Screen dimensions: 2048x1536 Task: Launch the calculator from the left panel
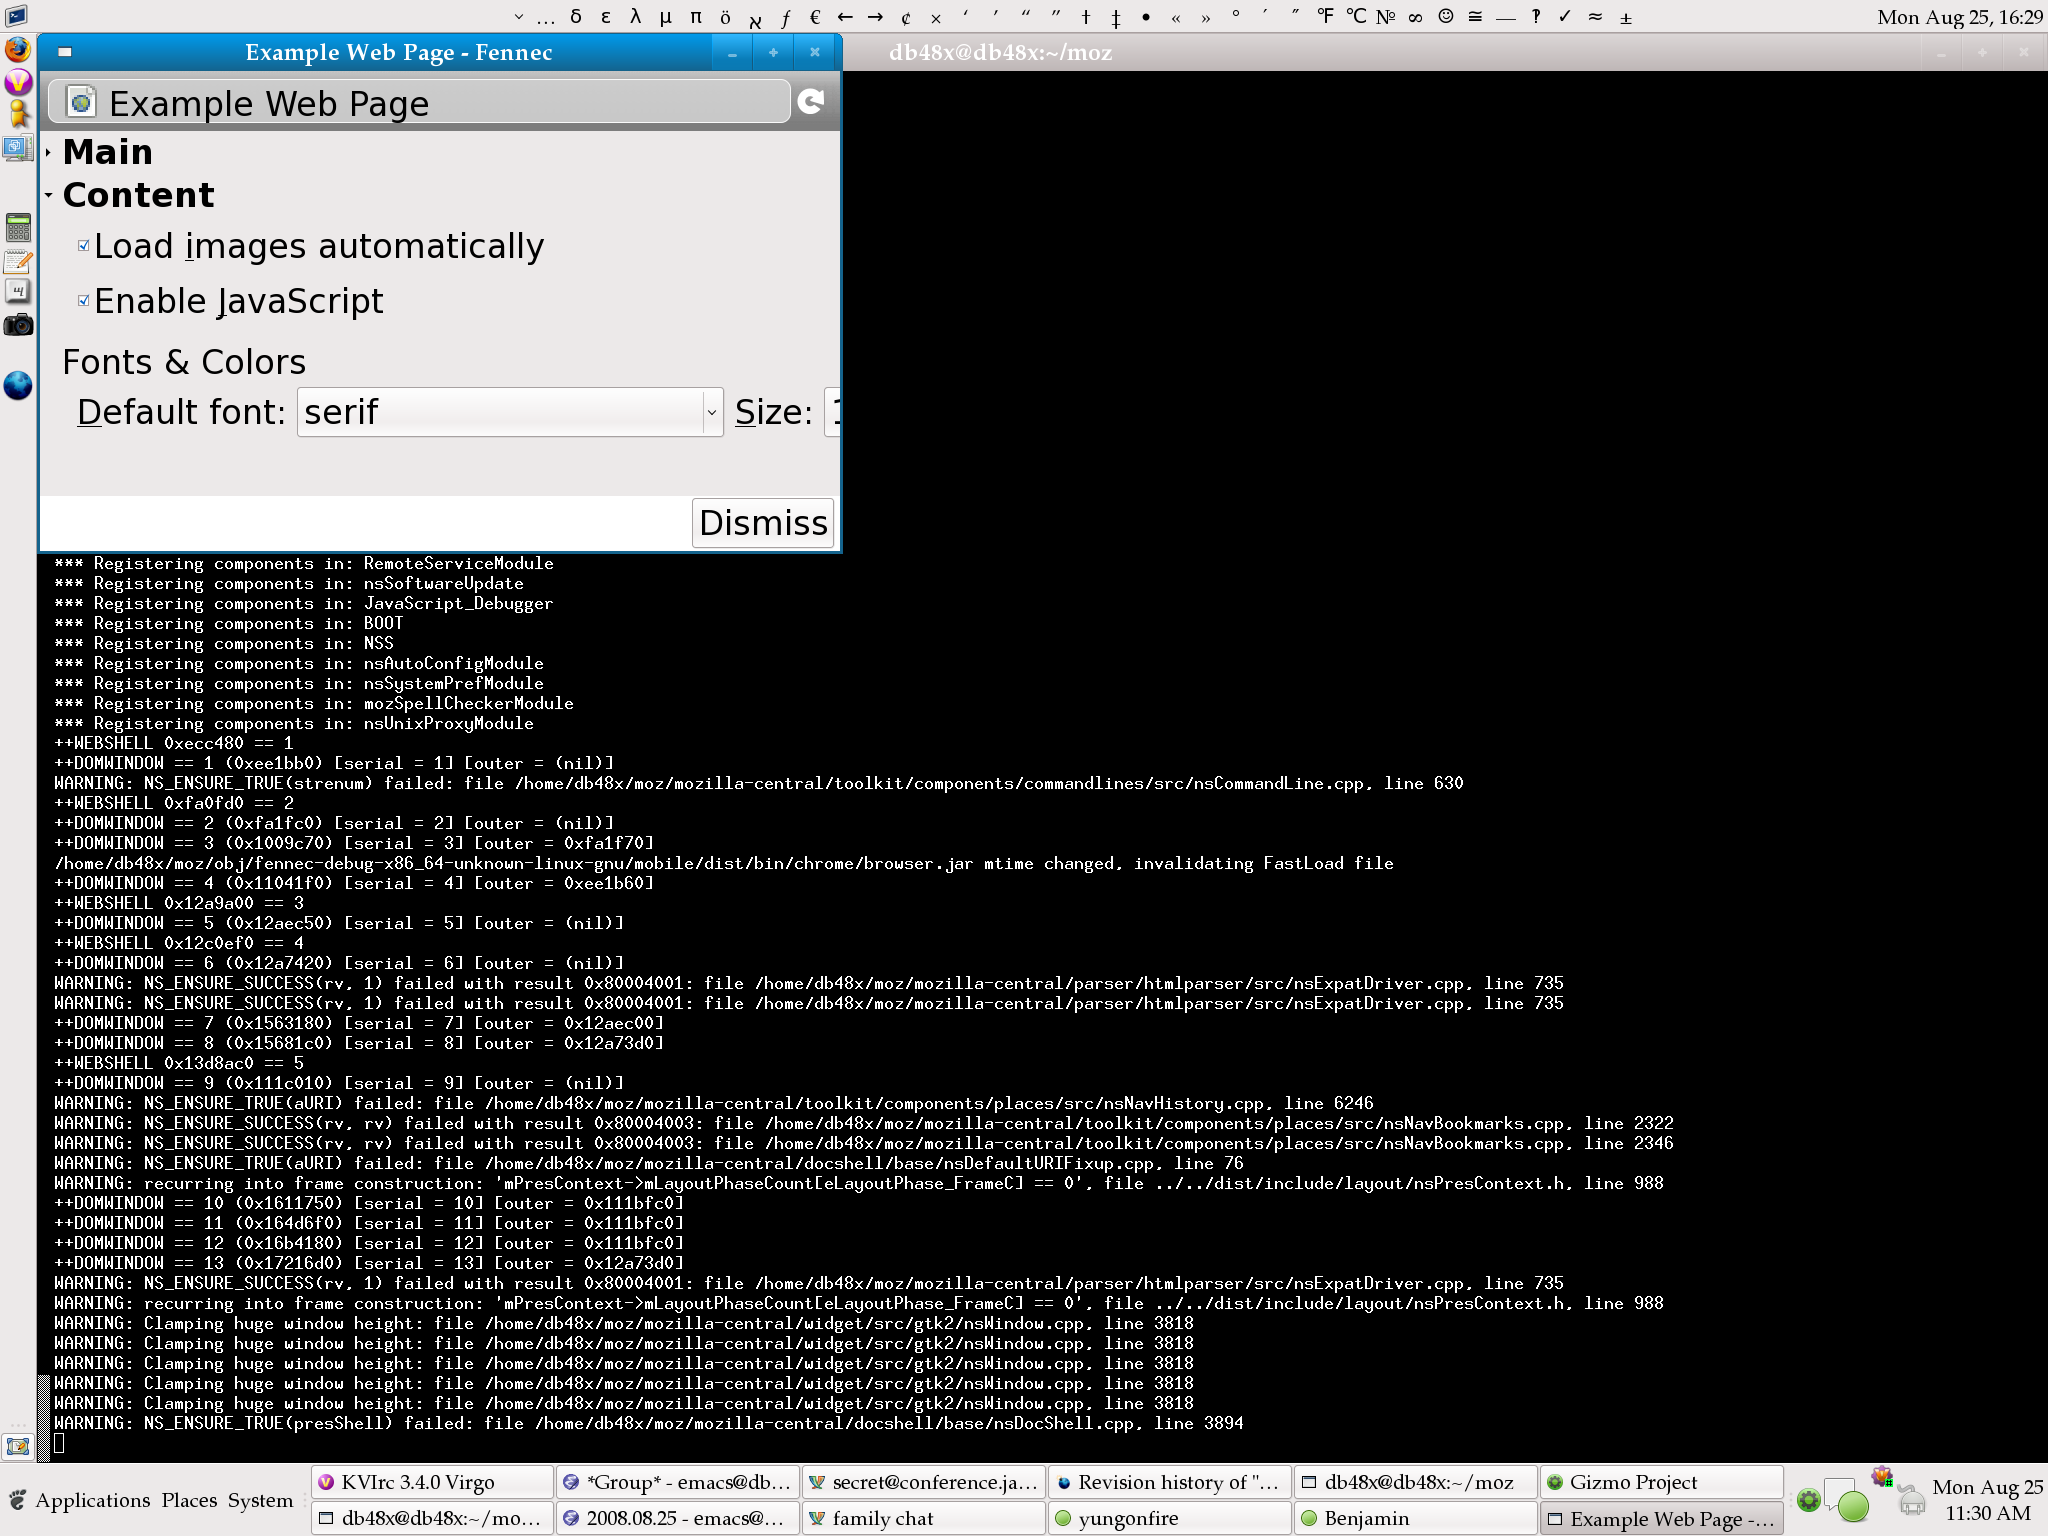coord(18,228)
